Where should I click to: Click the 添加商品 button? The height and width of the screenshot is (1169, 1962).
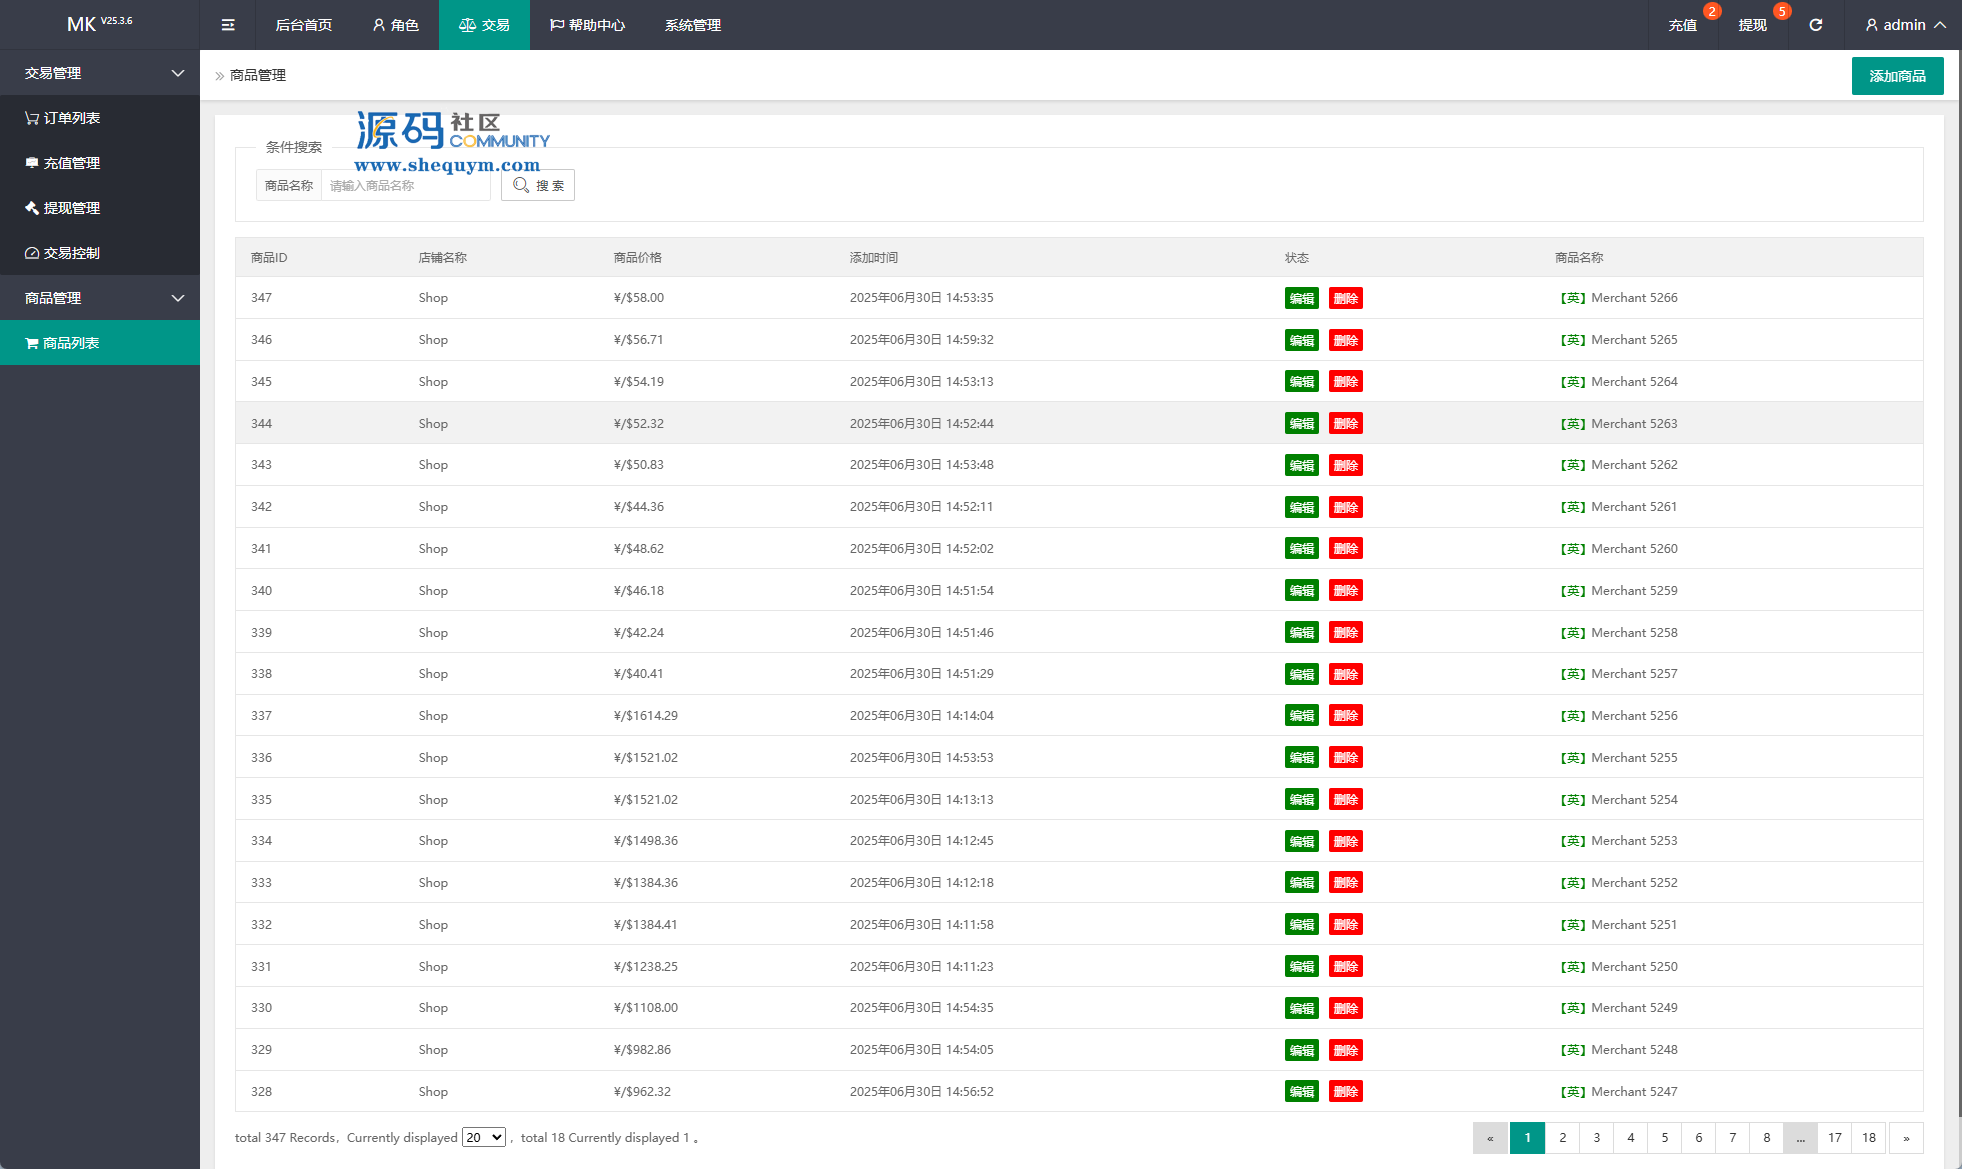[1897, 76]
